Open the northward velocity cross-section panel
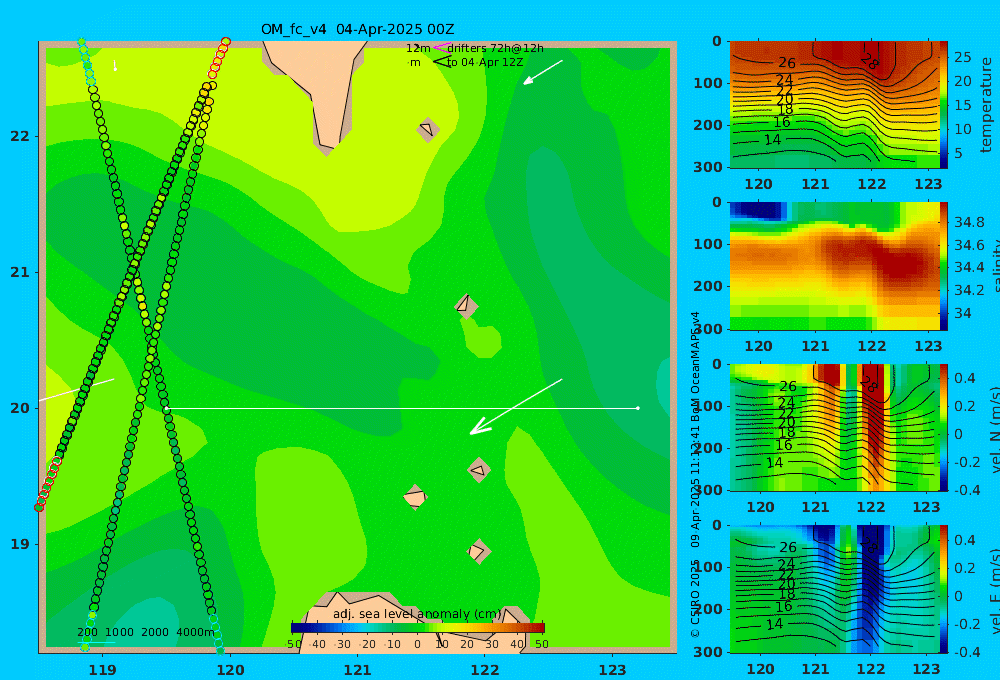 834,427
